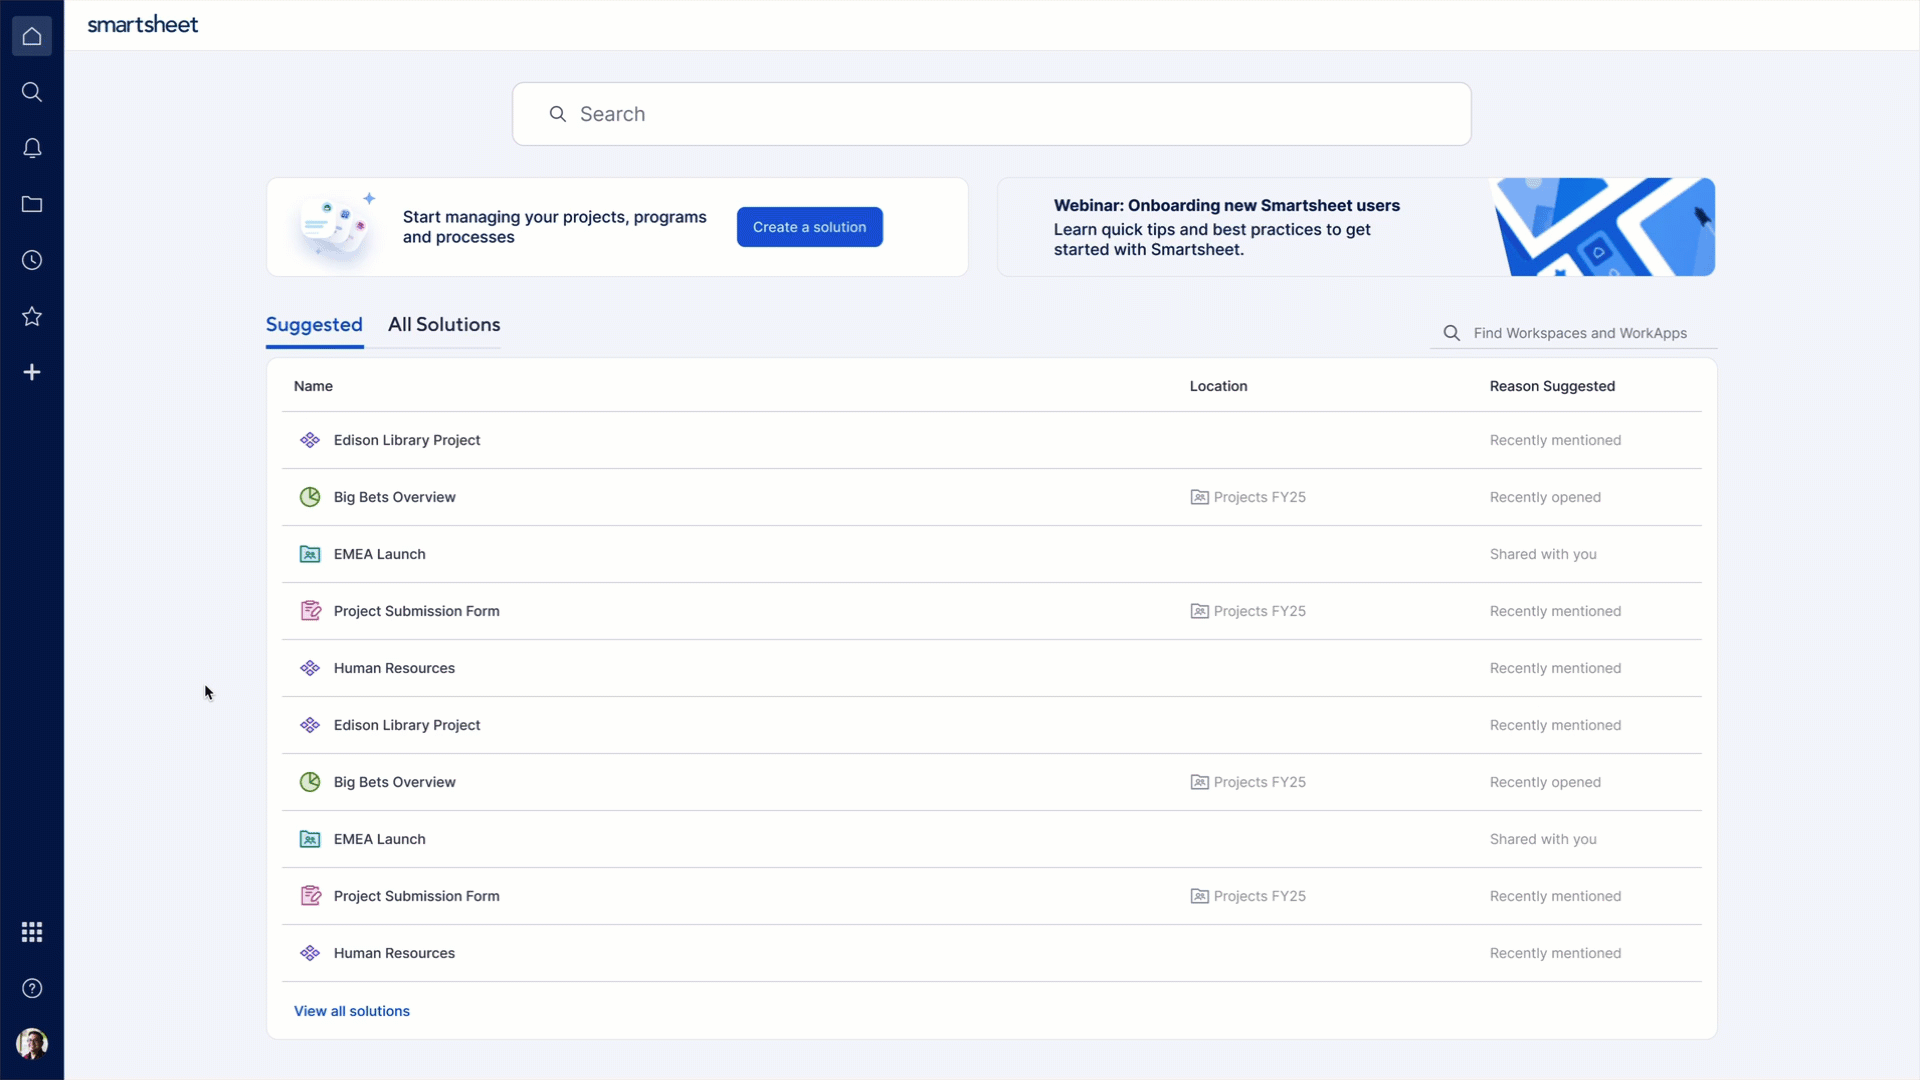Focus the main Search field
This screenshot has width=1920, height=1080.
pos(992,114)
